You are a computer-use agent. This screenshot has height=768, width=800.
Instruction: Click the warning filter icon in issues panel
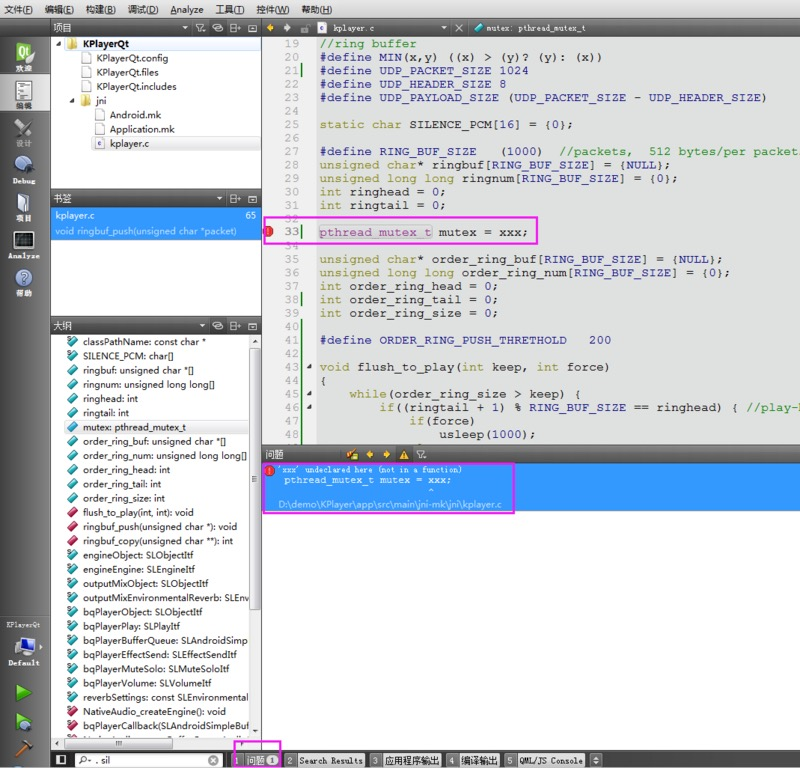point(404,455)
